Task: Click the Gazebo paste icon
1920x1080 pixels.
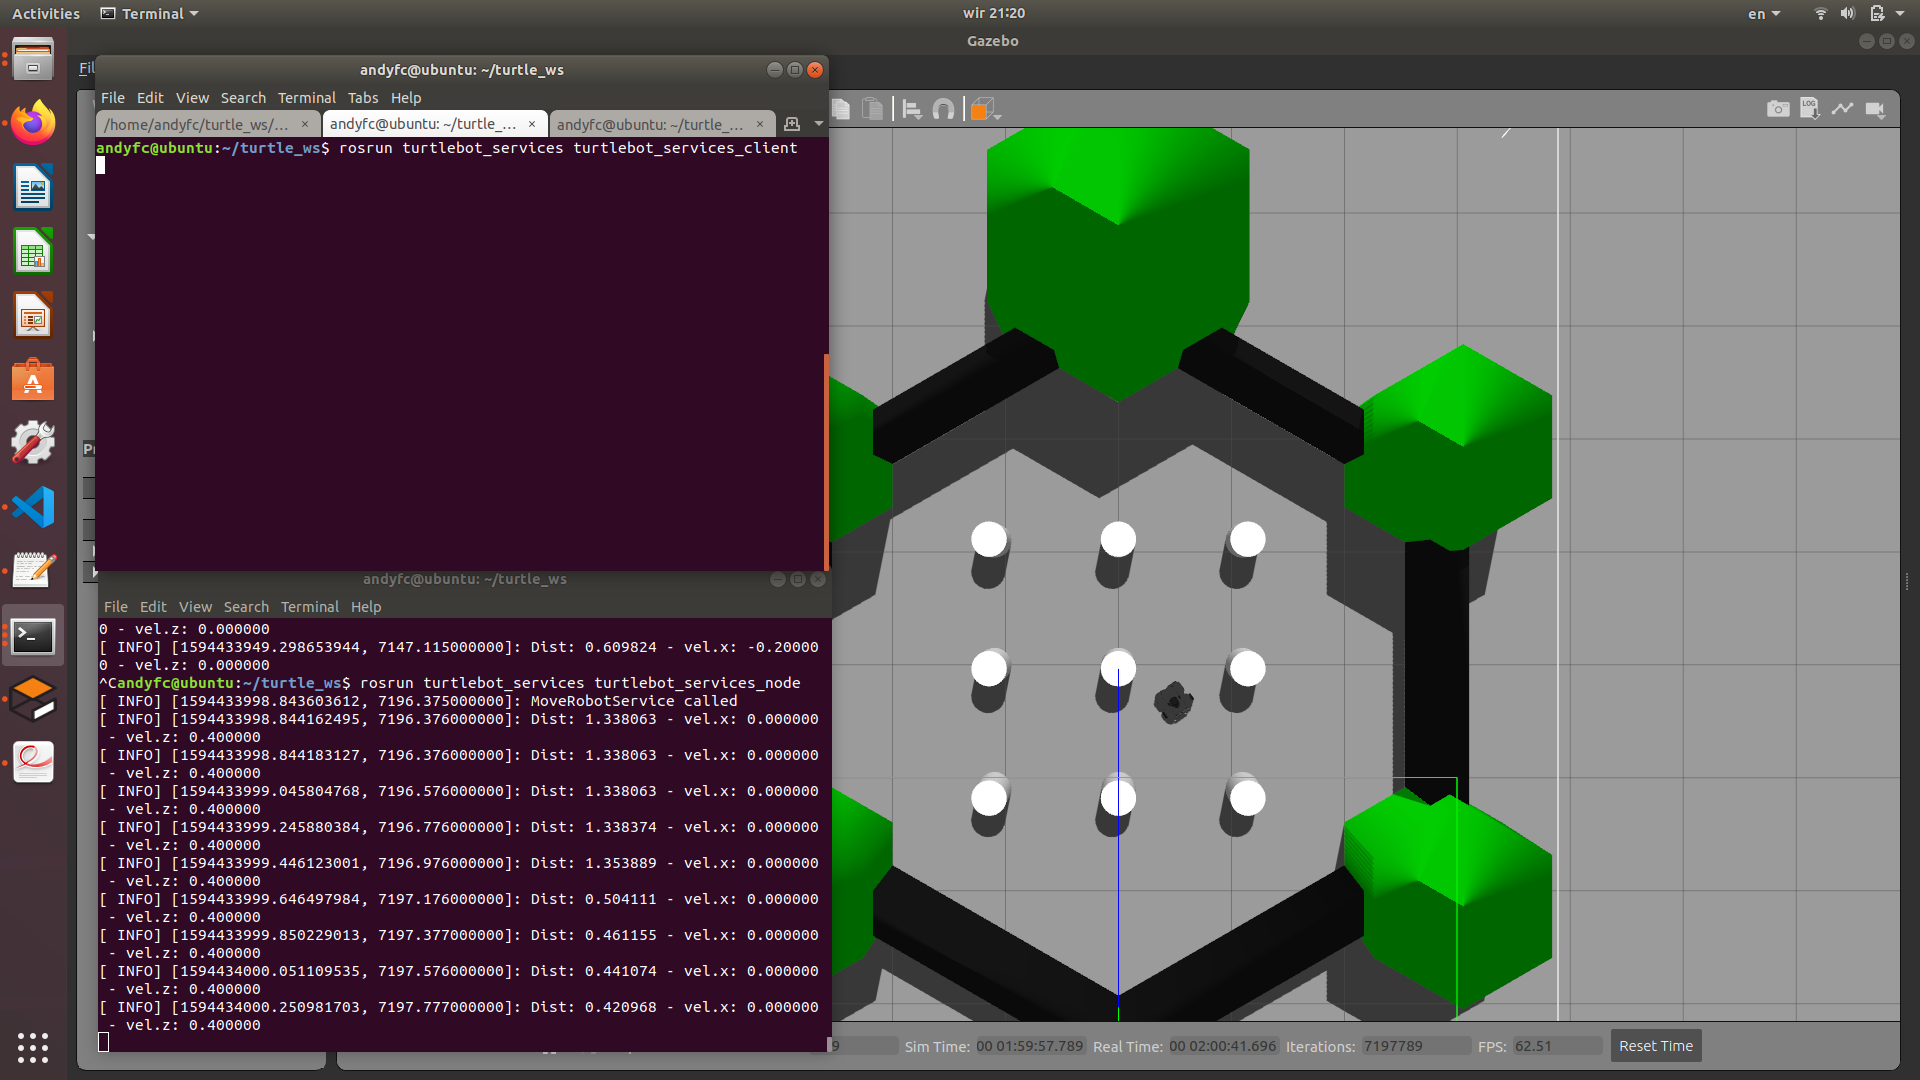Action: click(873, 109)
